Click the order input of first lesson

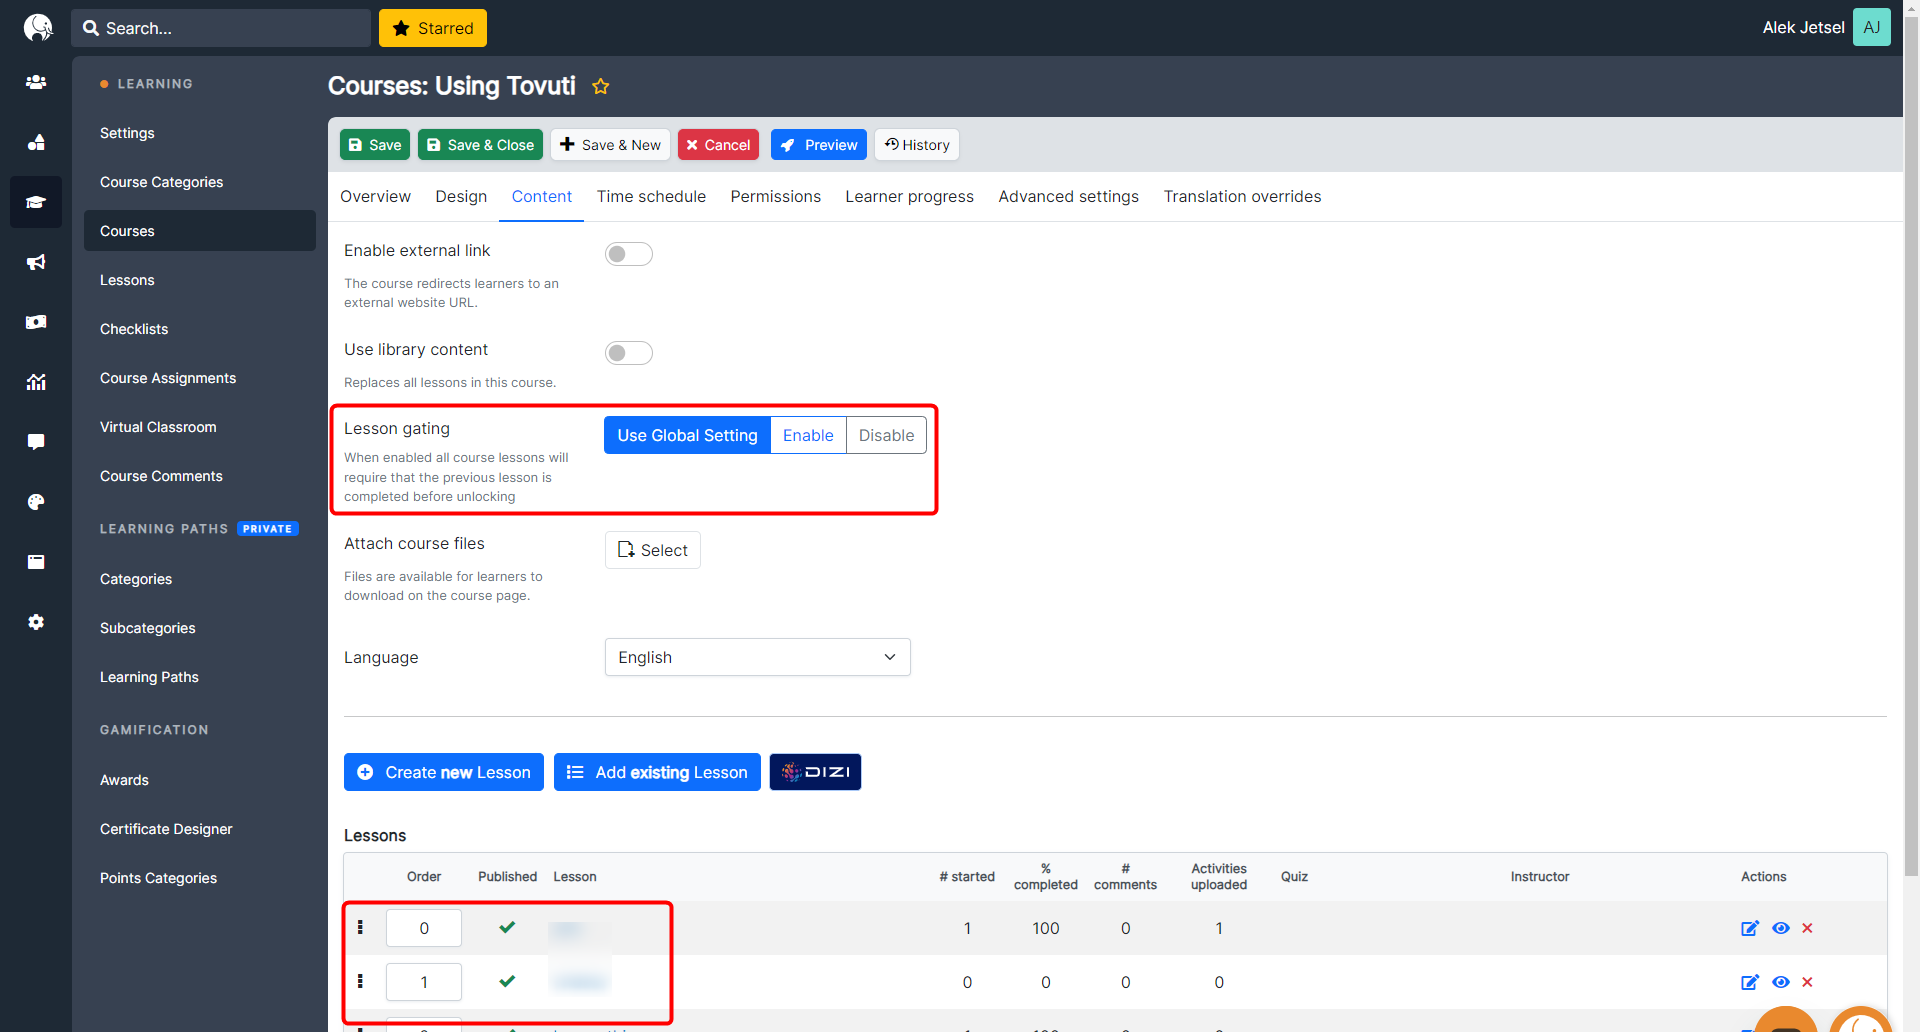(424, 928)
